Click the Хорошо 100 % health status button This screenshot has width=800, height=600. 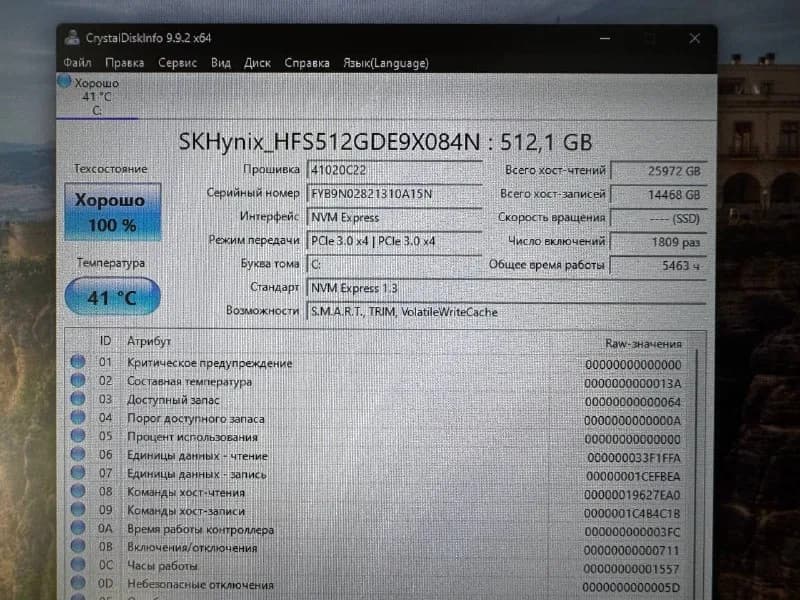point(113,212)
